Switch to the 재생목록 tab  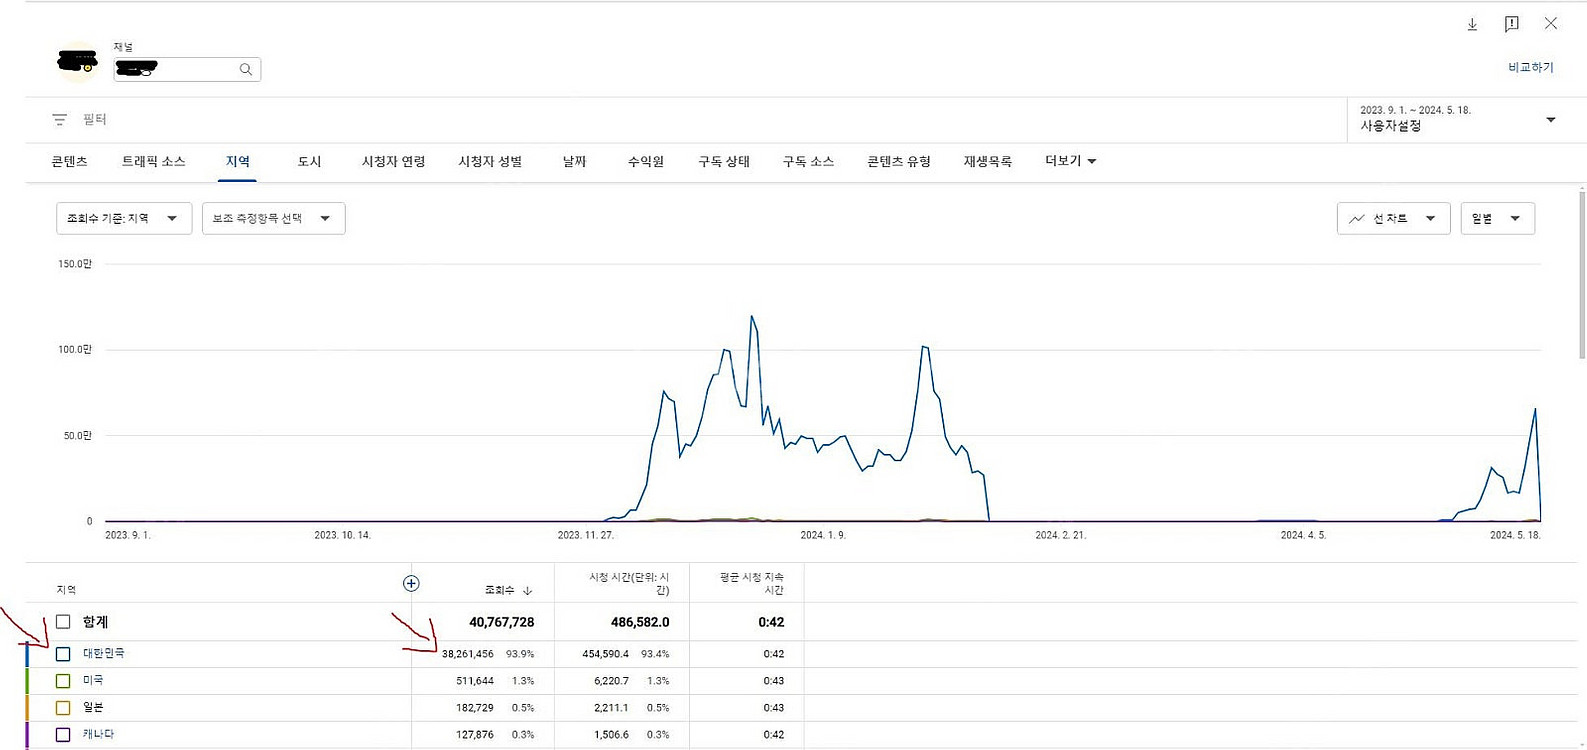pos(988,161)
